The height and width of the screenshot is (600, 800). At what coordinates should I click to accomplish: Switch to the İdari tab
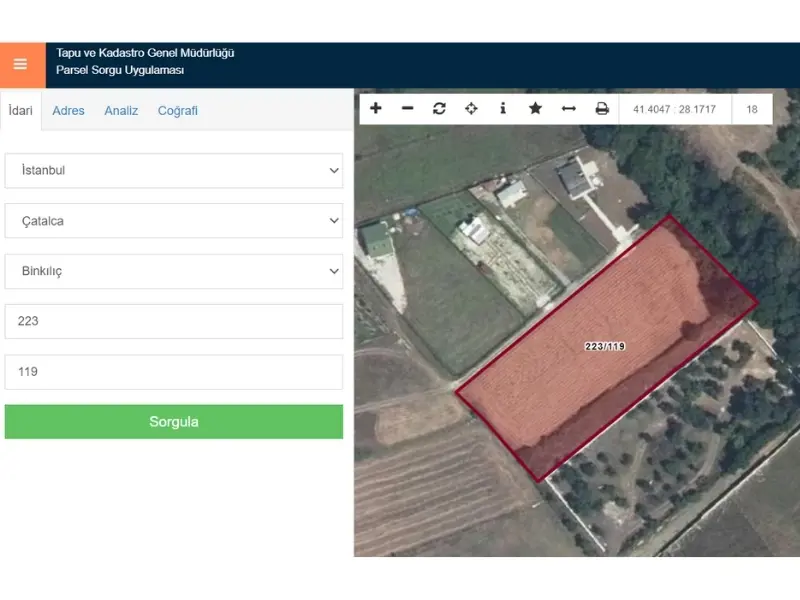point(21,111)
